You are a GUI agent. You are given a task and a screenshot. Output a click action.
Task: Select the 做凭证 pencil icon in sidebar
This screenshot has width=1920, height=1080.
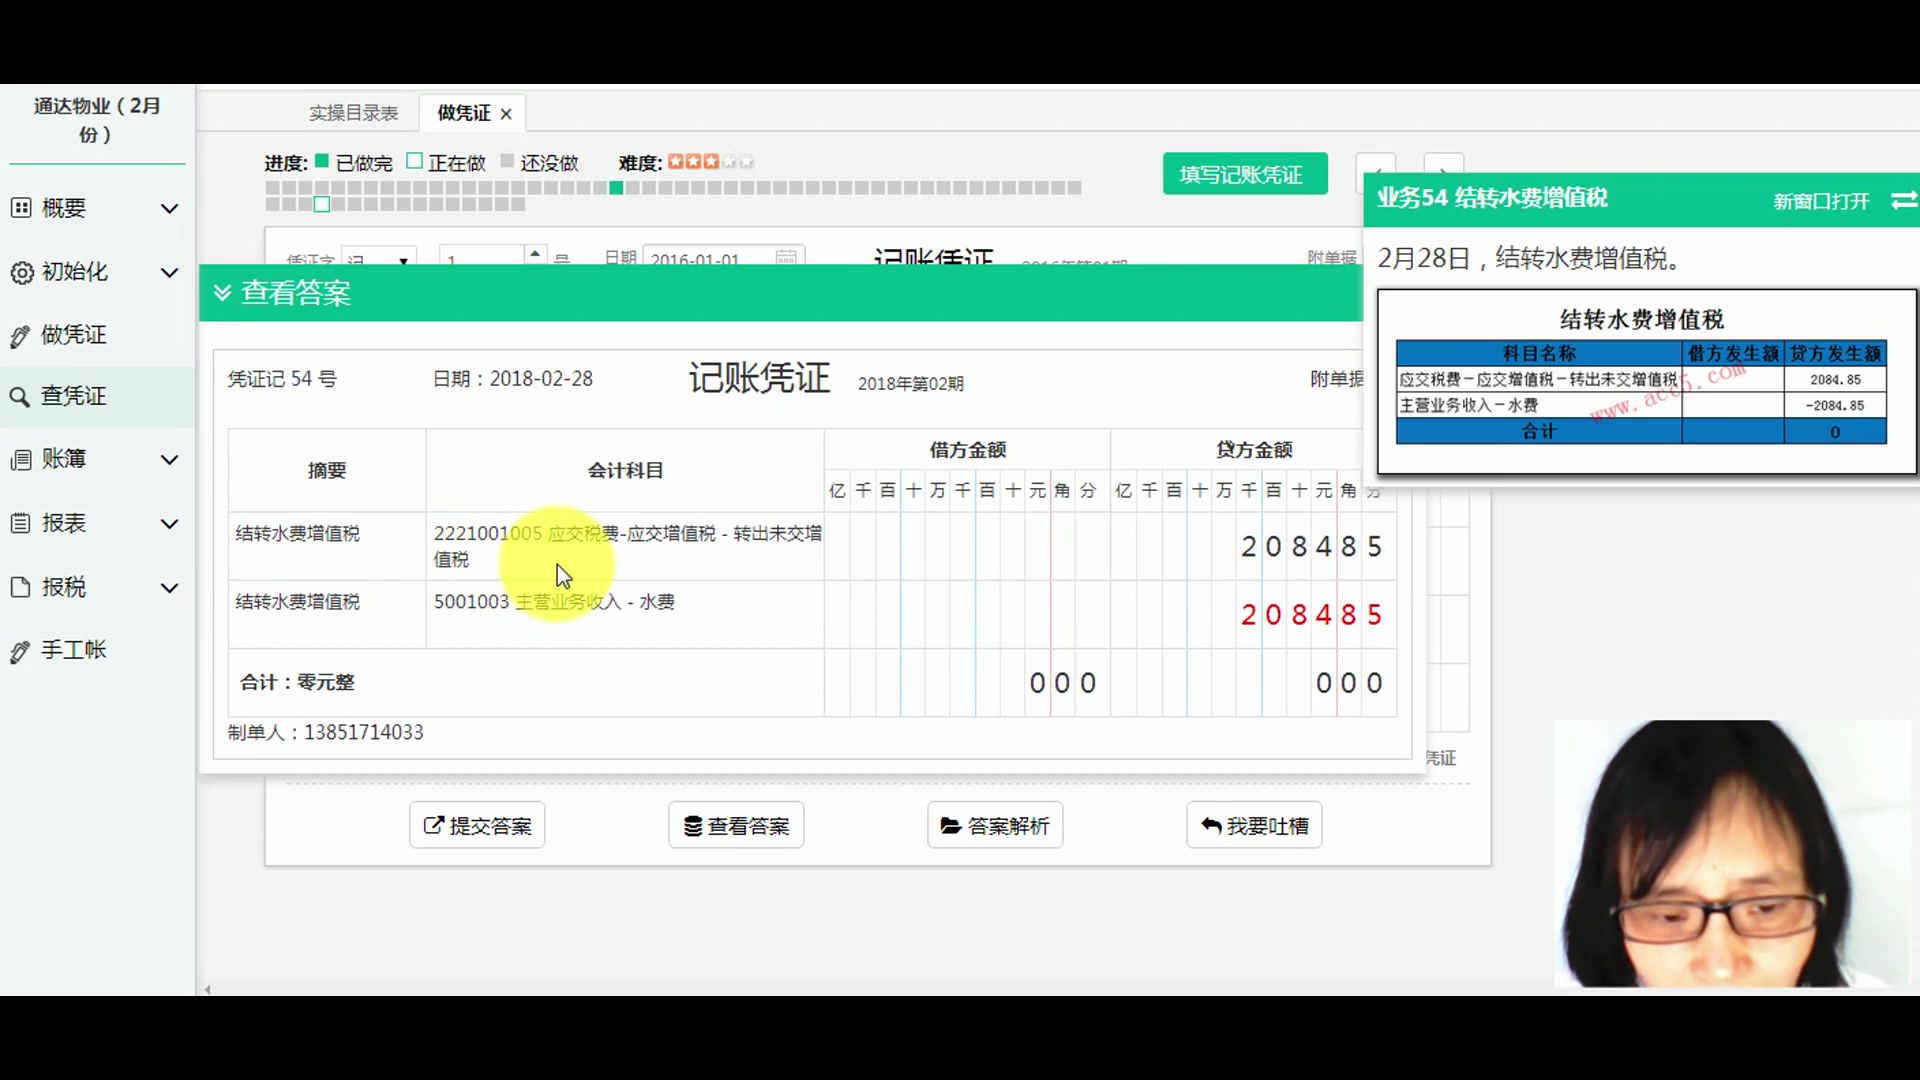pos(22,335)
